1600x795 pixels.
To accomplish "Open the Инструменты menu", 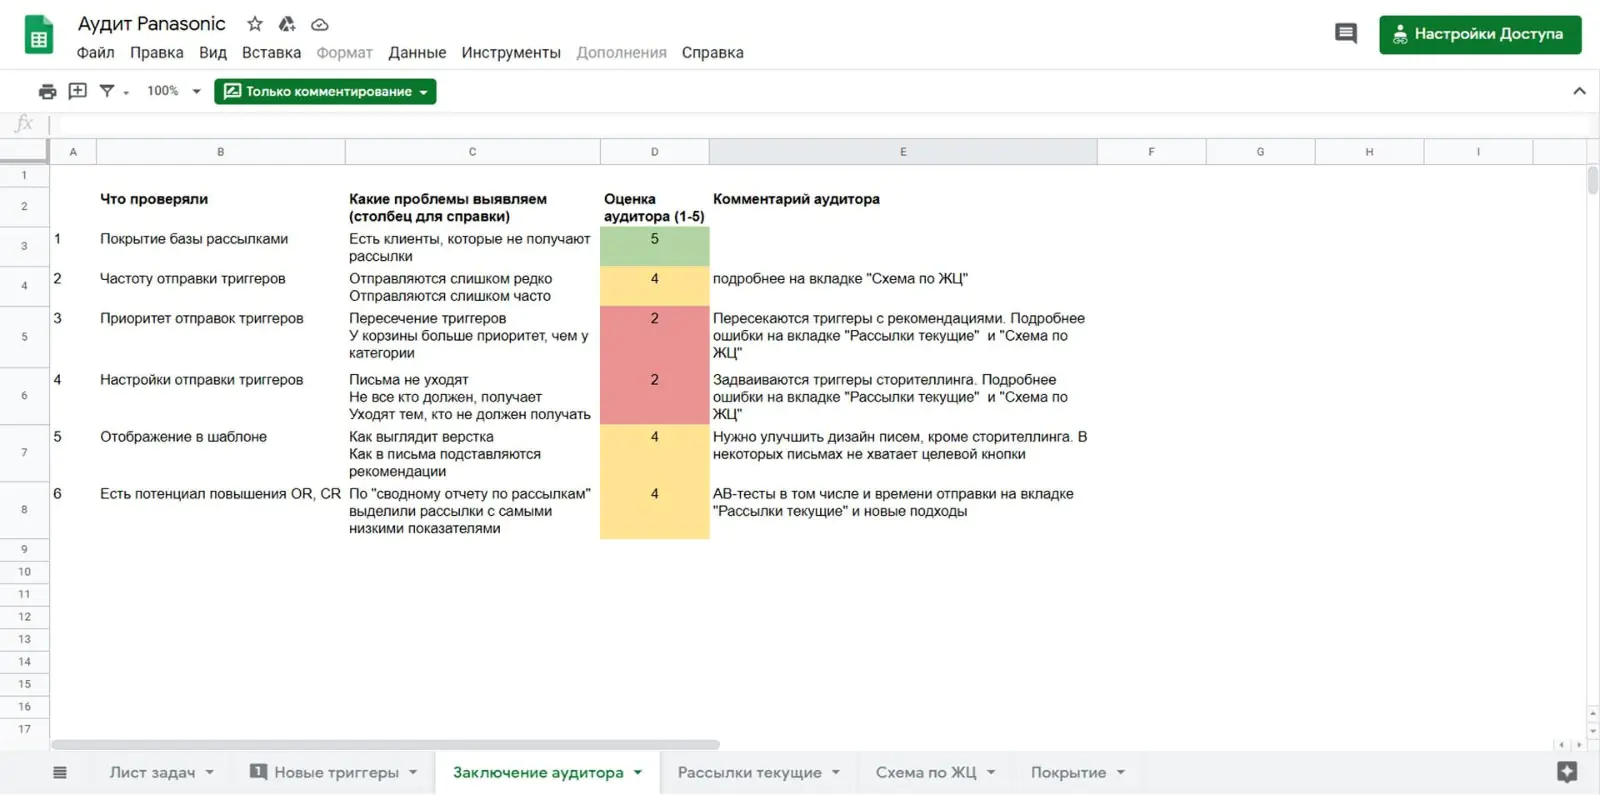I will click(511, 53).
